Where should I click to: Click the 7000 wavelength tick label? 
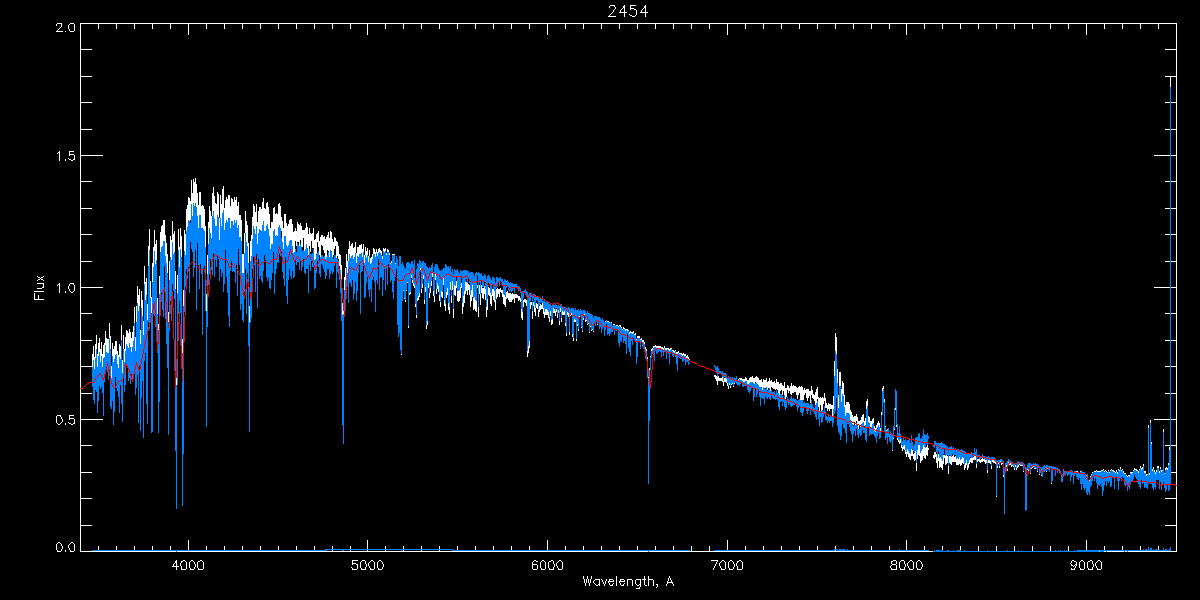727,565
